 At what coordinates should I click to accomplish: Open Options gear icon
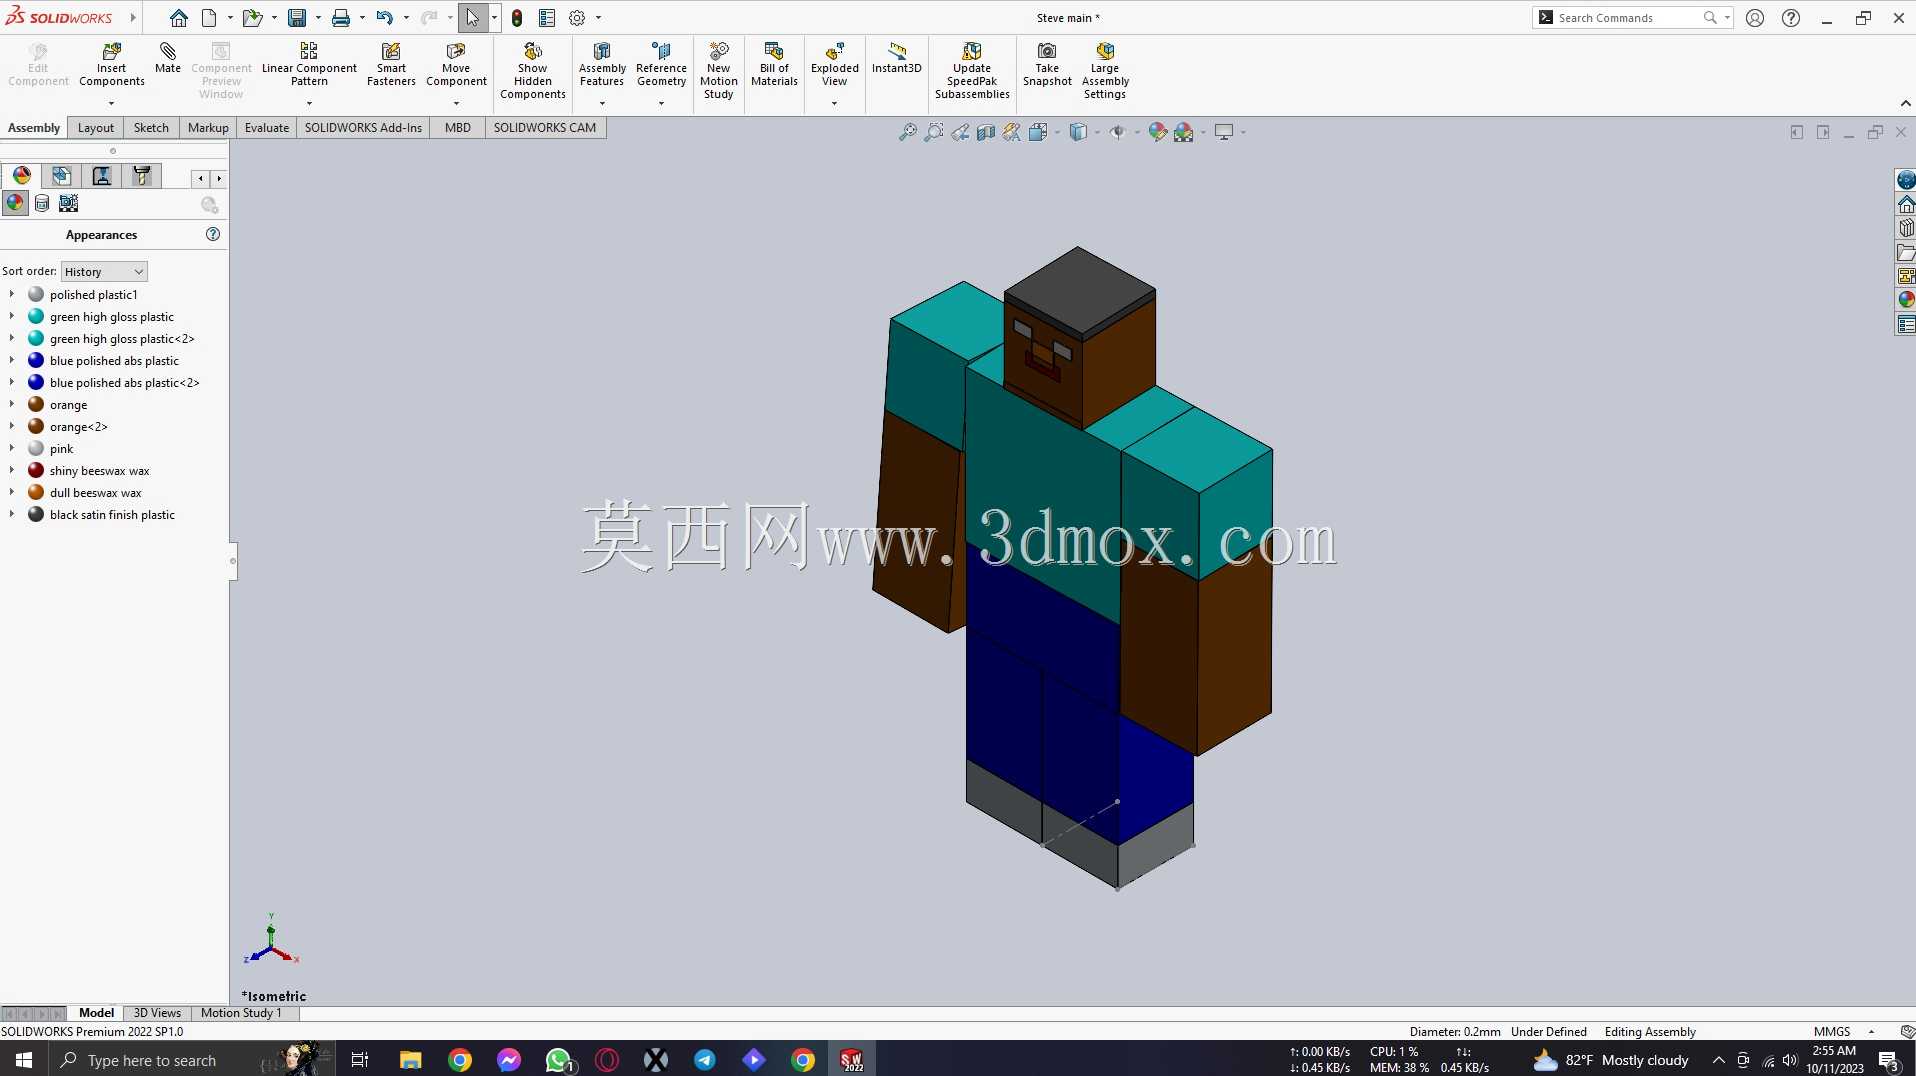tap(577, 18)
